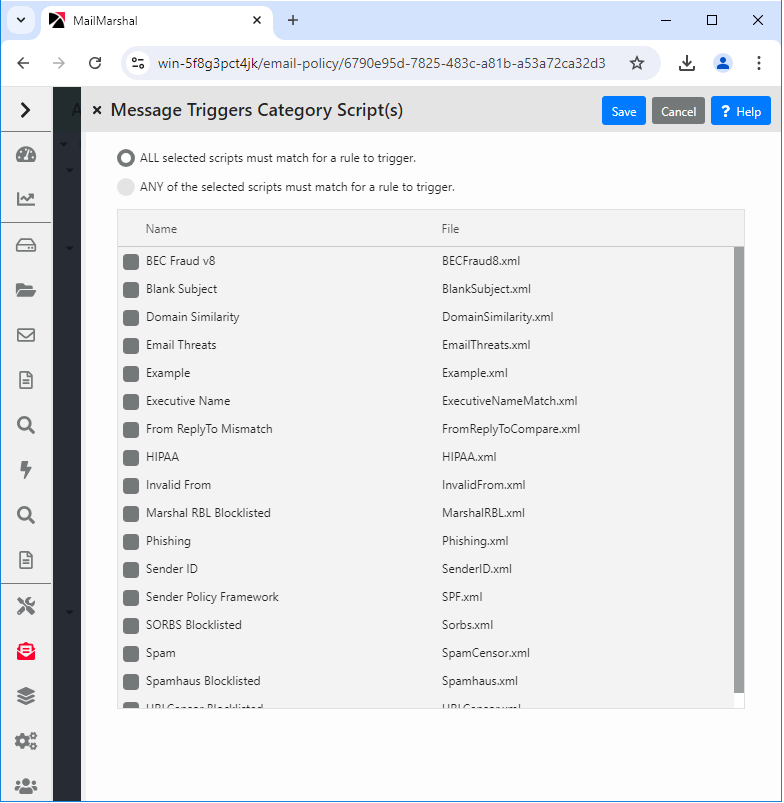Image resolution: width=784 pixels, height=803 pixels.
Task: Check the BEC Fraud v8 script checkbox
Action: click(x=130, y=262)
